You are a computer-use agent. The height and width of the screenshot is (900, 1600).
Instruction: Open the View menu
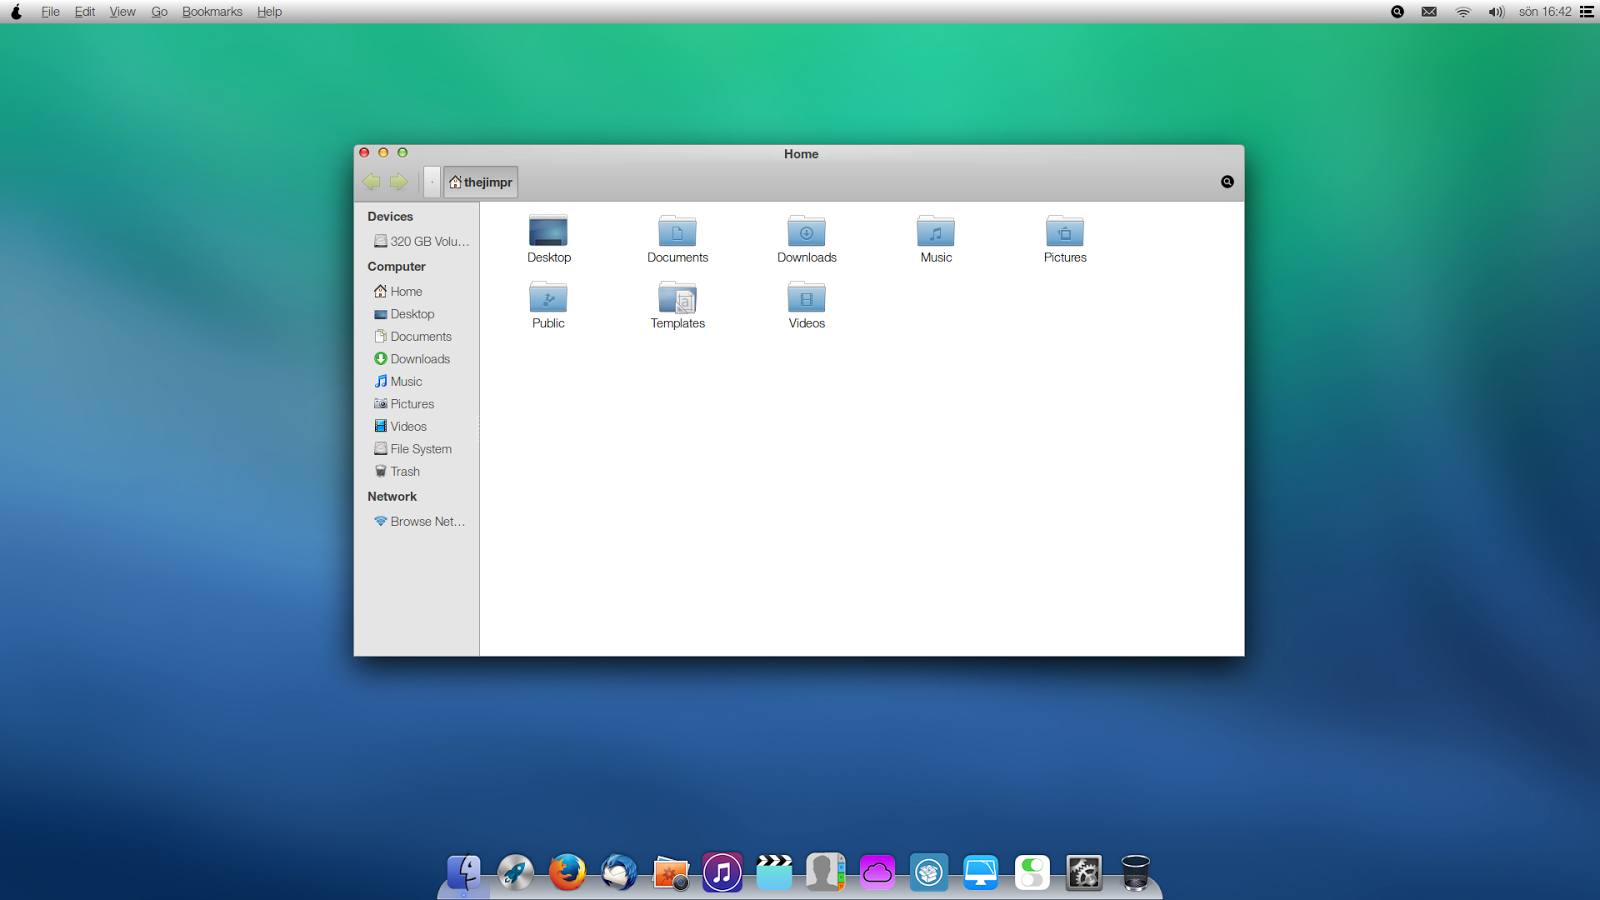click(x=122, y=12)
